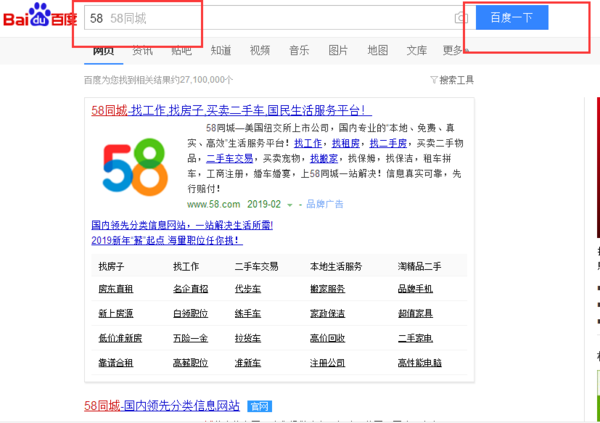Image resolution: width=600 pixels, height=423 pixels.
Task: Open the 品牌手机 link
Action: pos(415,289)
